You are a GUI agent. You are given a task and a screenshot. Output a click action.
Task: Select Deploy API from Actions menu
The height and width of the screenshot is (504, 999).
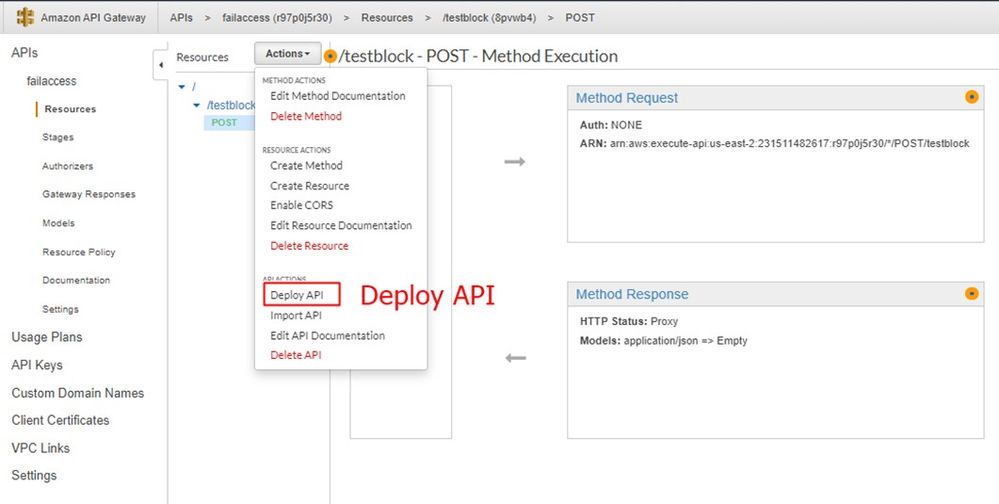[297, 295]
